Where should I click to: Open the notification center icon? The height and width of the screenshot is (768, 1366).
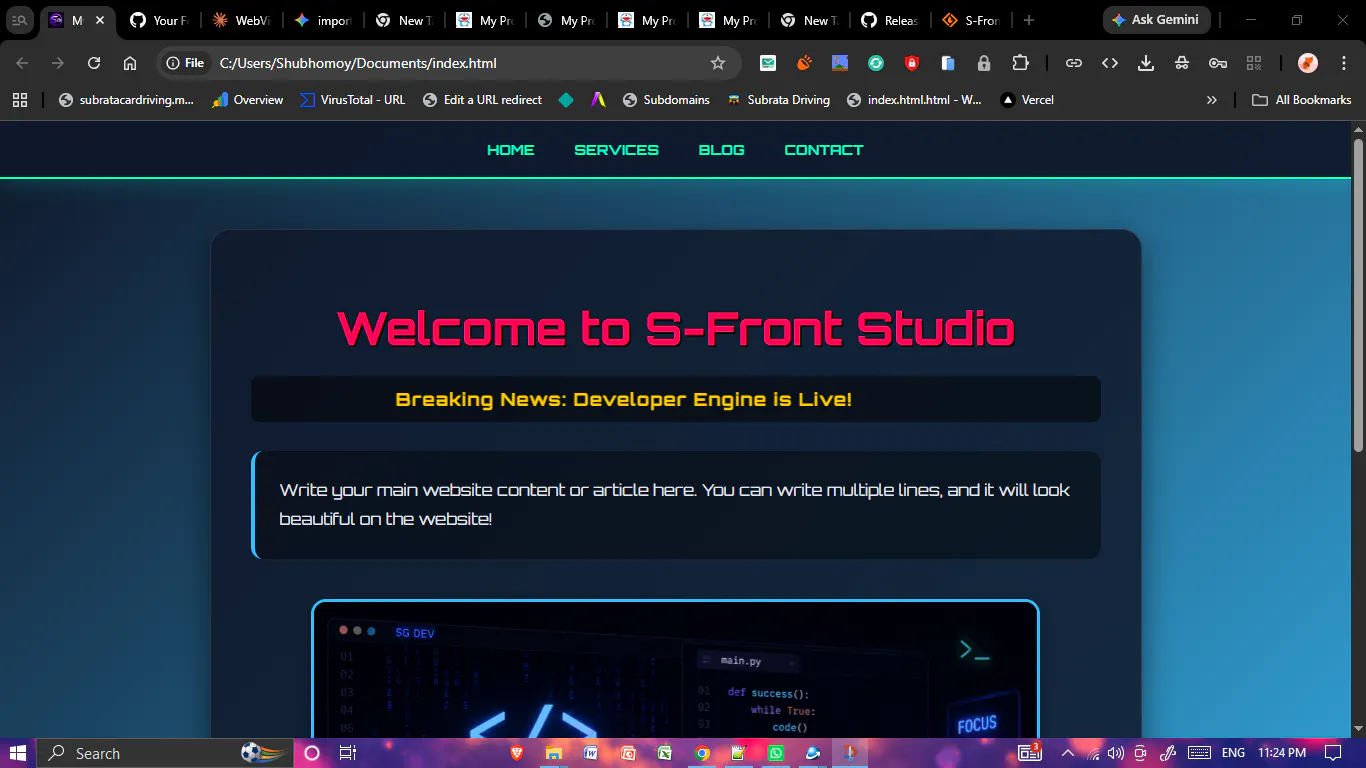click(1333, 753)
